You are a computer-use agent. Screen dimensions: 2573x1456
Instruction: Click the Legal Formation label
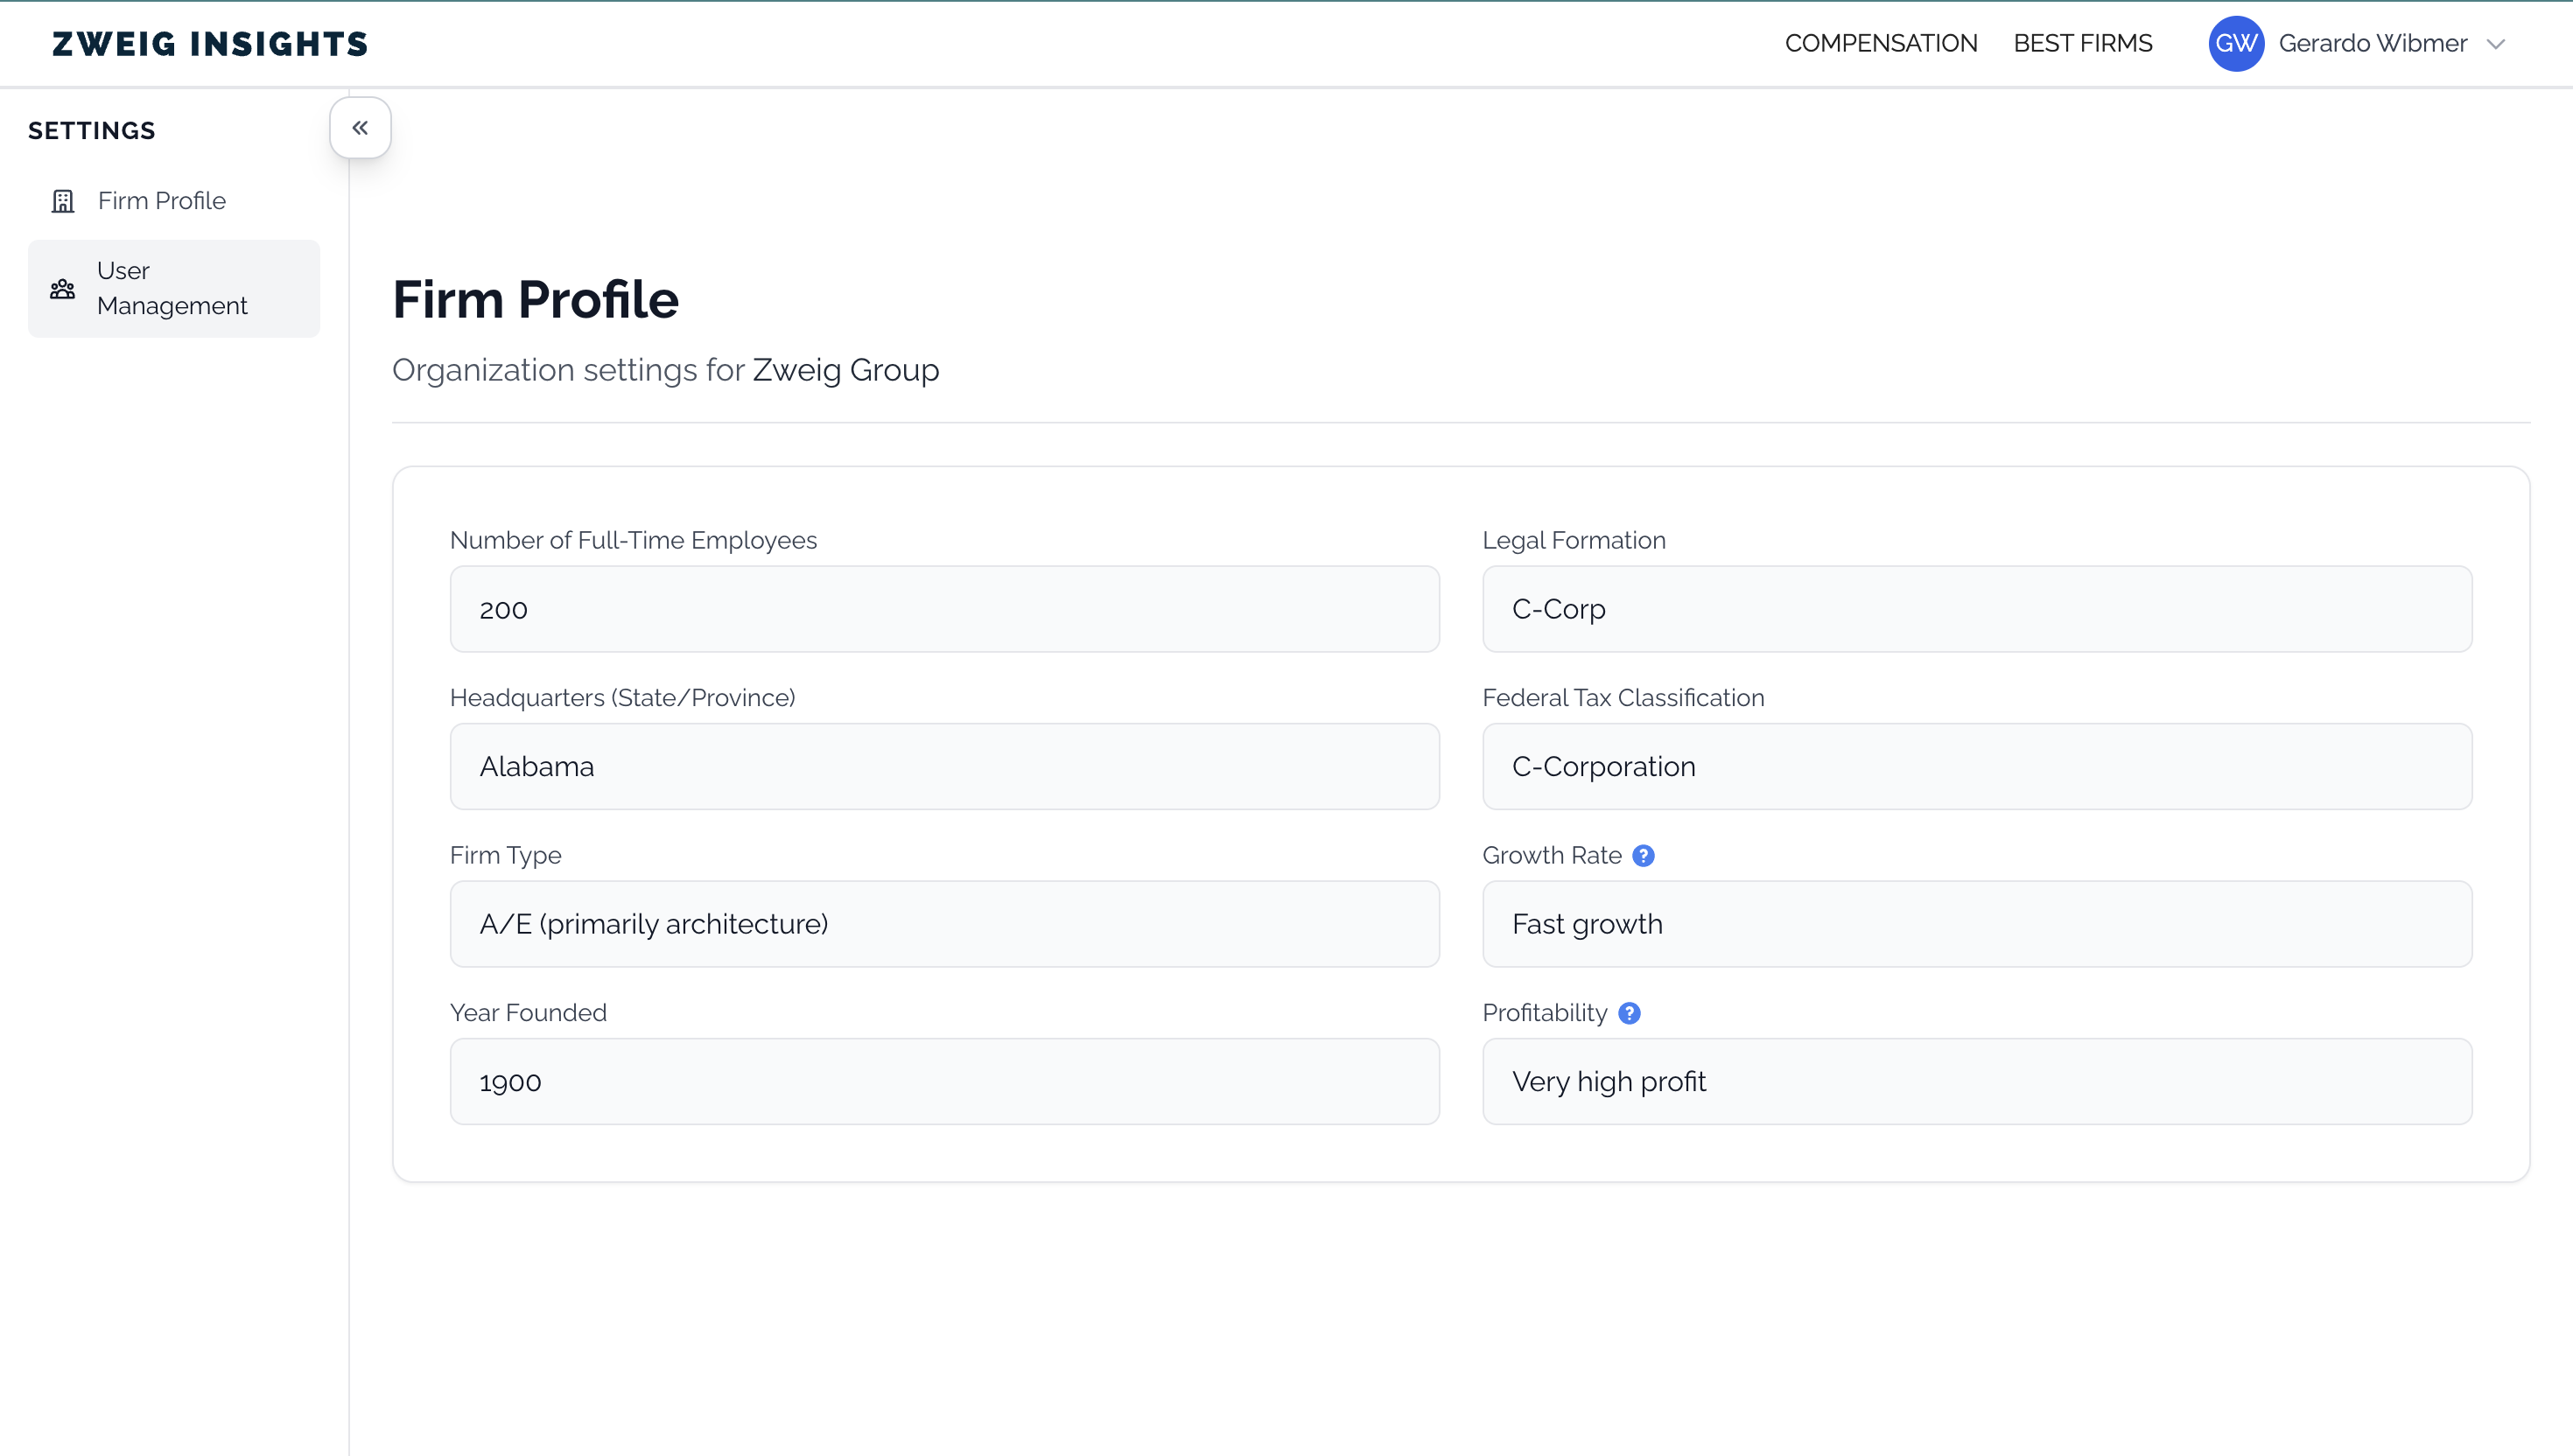click(1574, 540)
